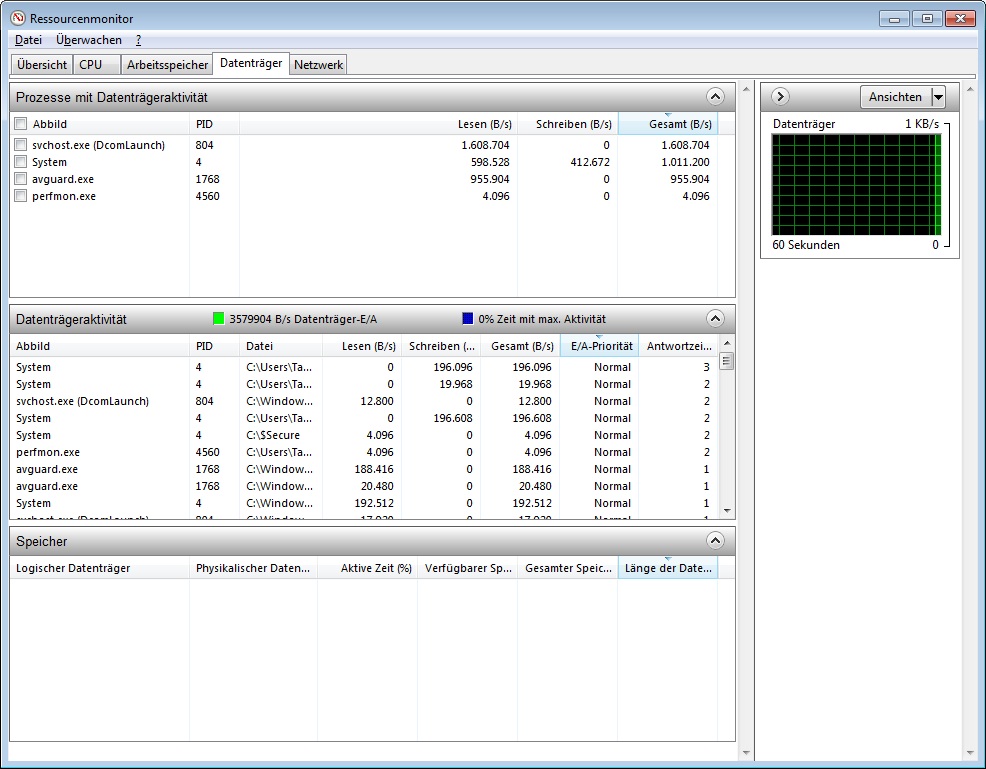Select System row with 192.512 read

(x=364, y=503)
